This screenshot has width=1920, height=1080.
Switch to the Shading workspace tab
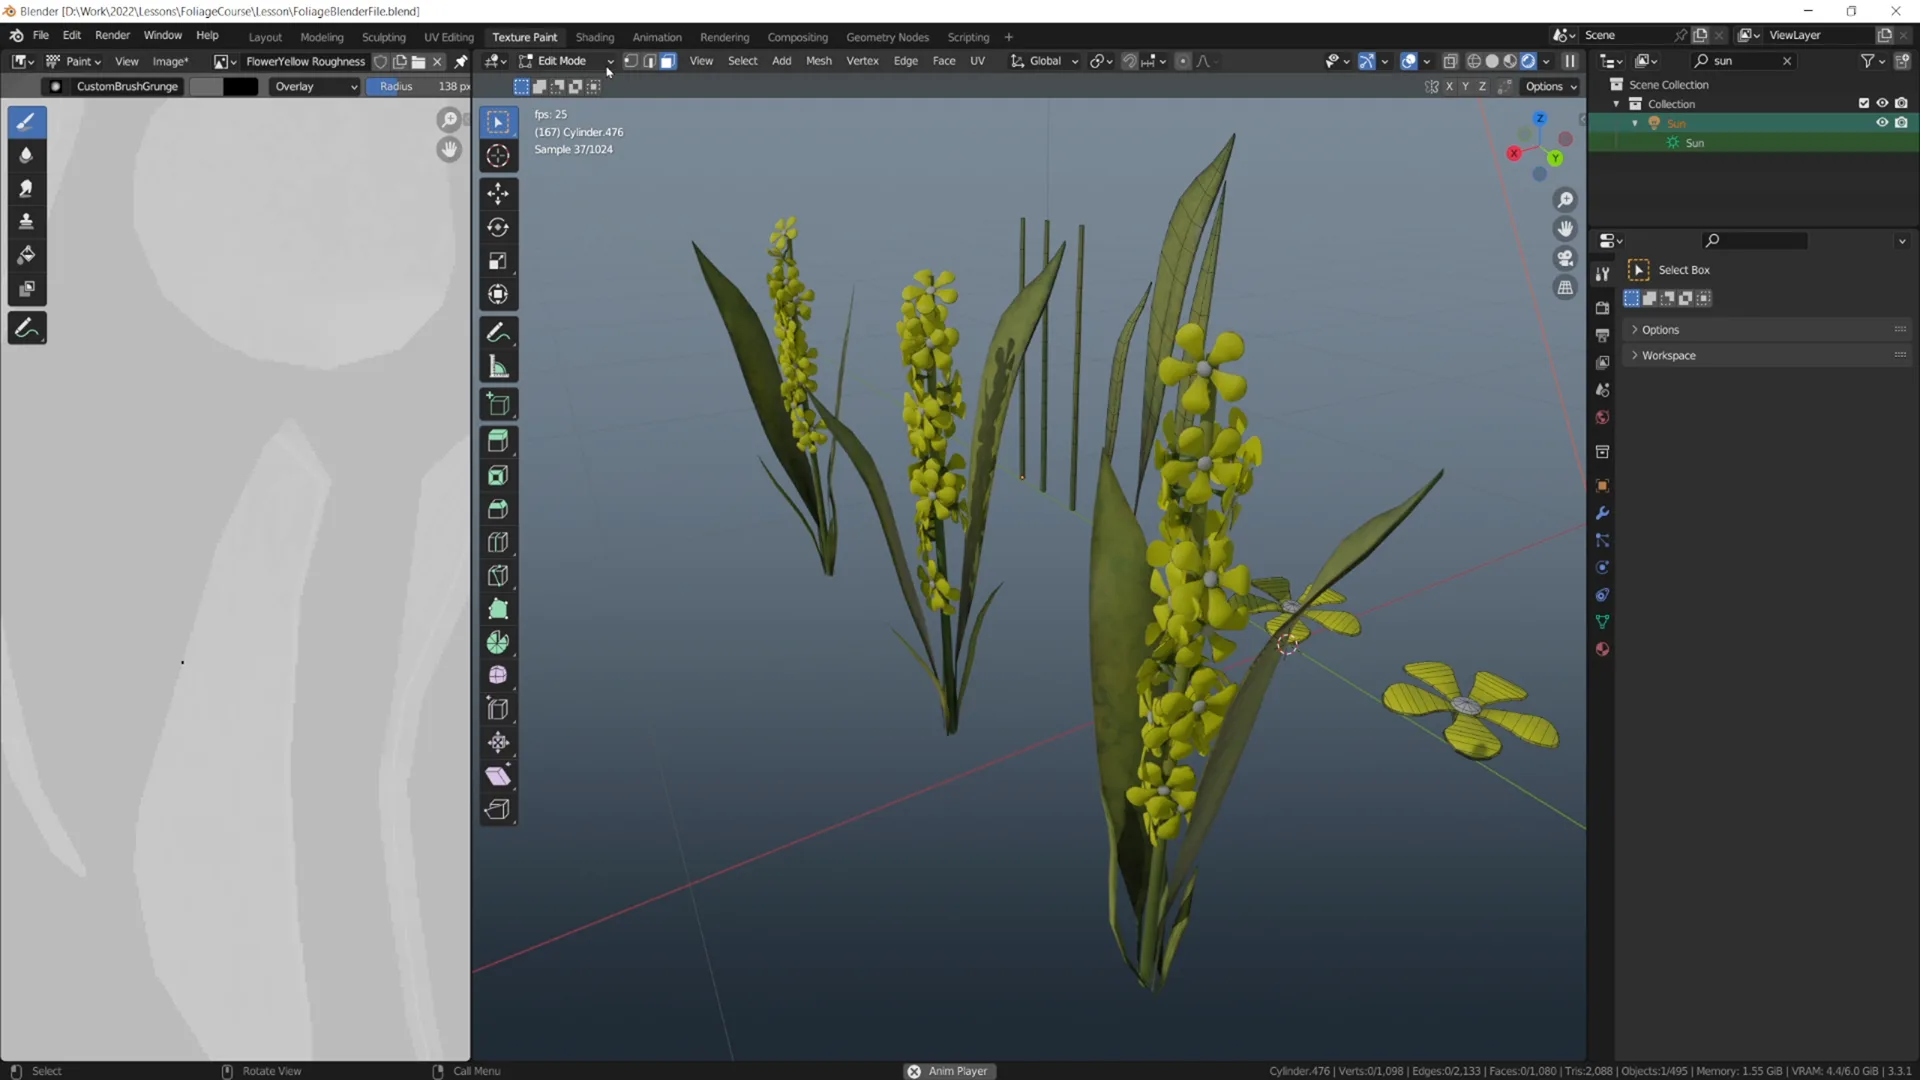[x=595, y=37]
